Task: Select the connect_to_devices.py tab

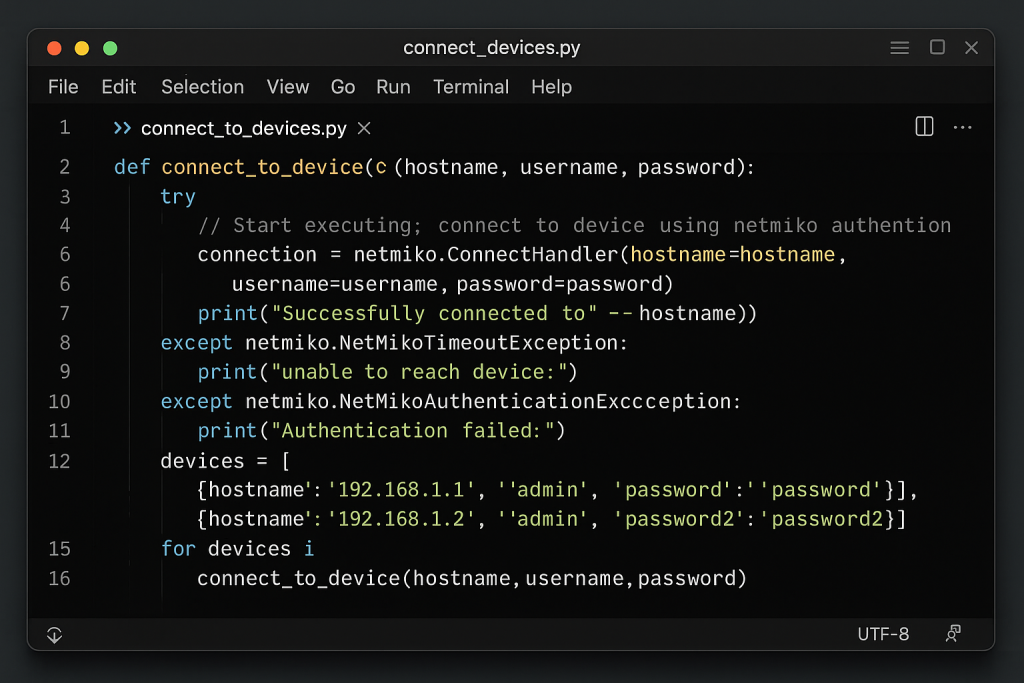Action: (x=243, y=128)
